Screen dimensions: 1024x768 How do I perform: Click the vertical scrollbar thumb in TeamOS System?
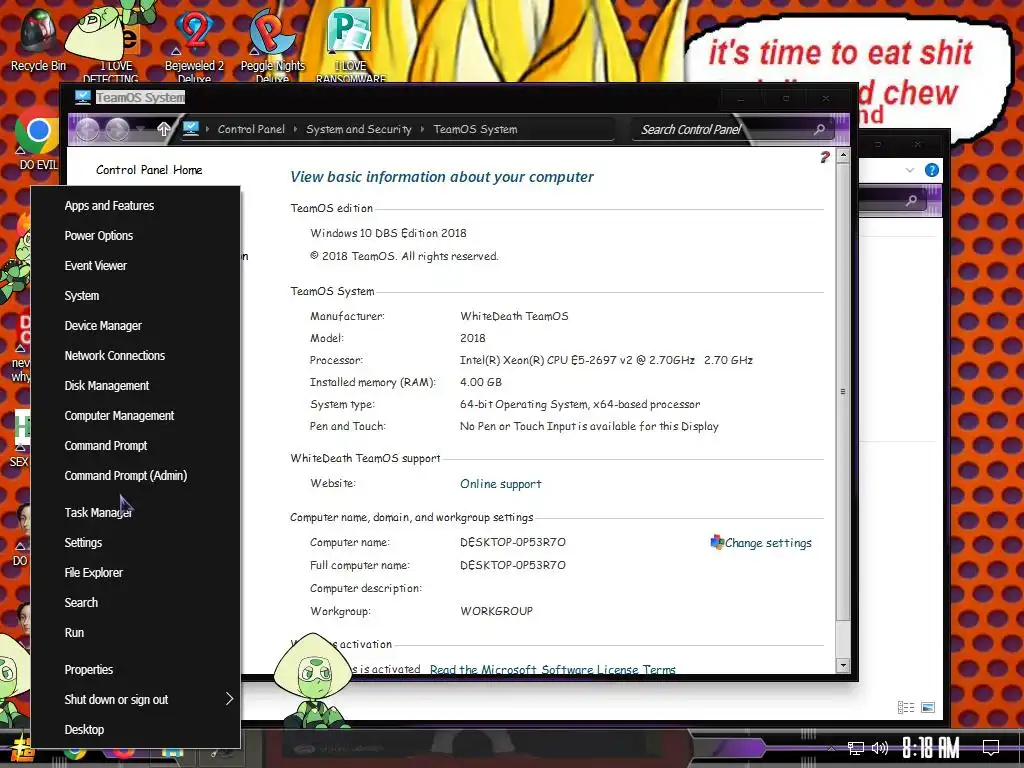coord(843,391)
